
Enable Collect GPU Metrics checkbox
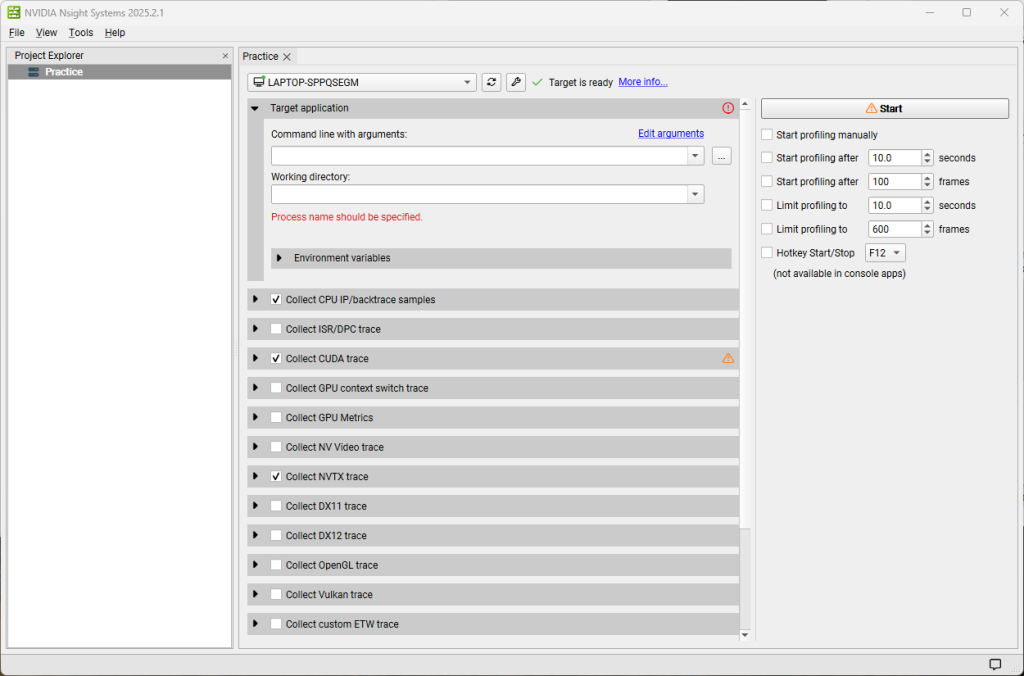click(x=276, y=417)
